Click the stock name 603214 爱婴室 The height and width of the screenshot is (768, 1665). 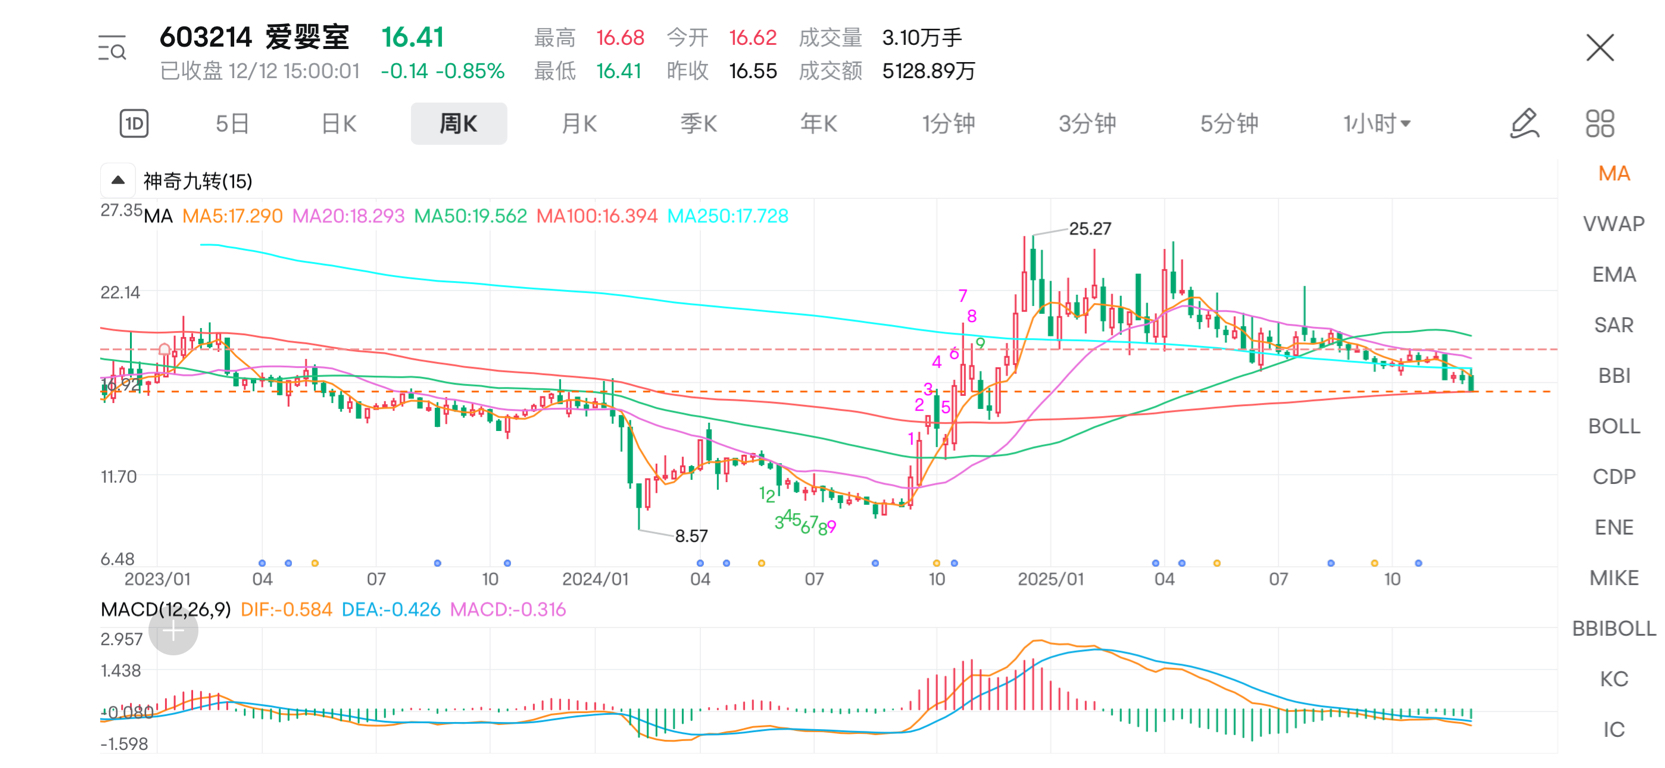255,37
